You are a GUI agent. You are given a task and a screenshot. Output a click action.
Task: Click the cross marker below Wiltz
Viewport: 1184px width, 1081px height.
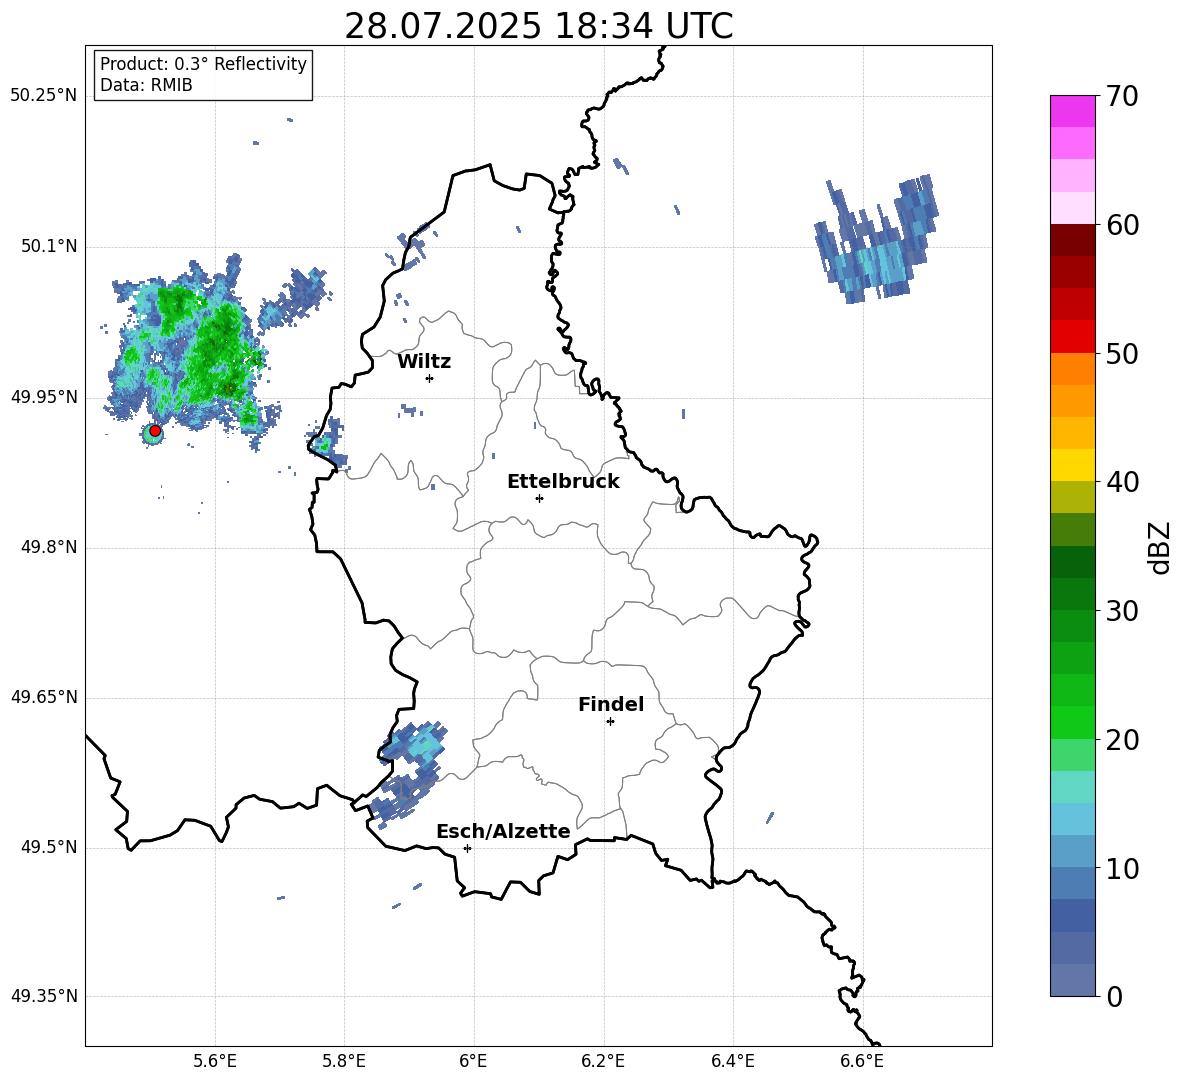[430, 378]
